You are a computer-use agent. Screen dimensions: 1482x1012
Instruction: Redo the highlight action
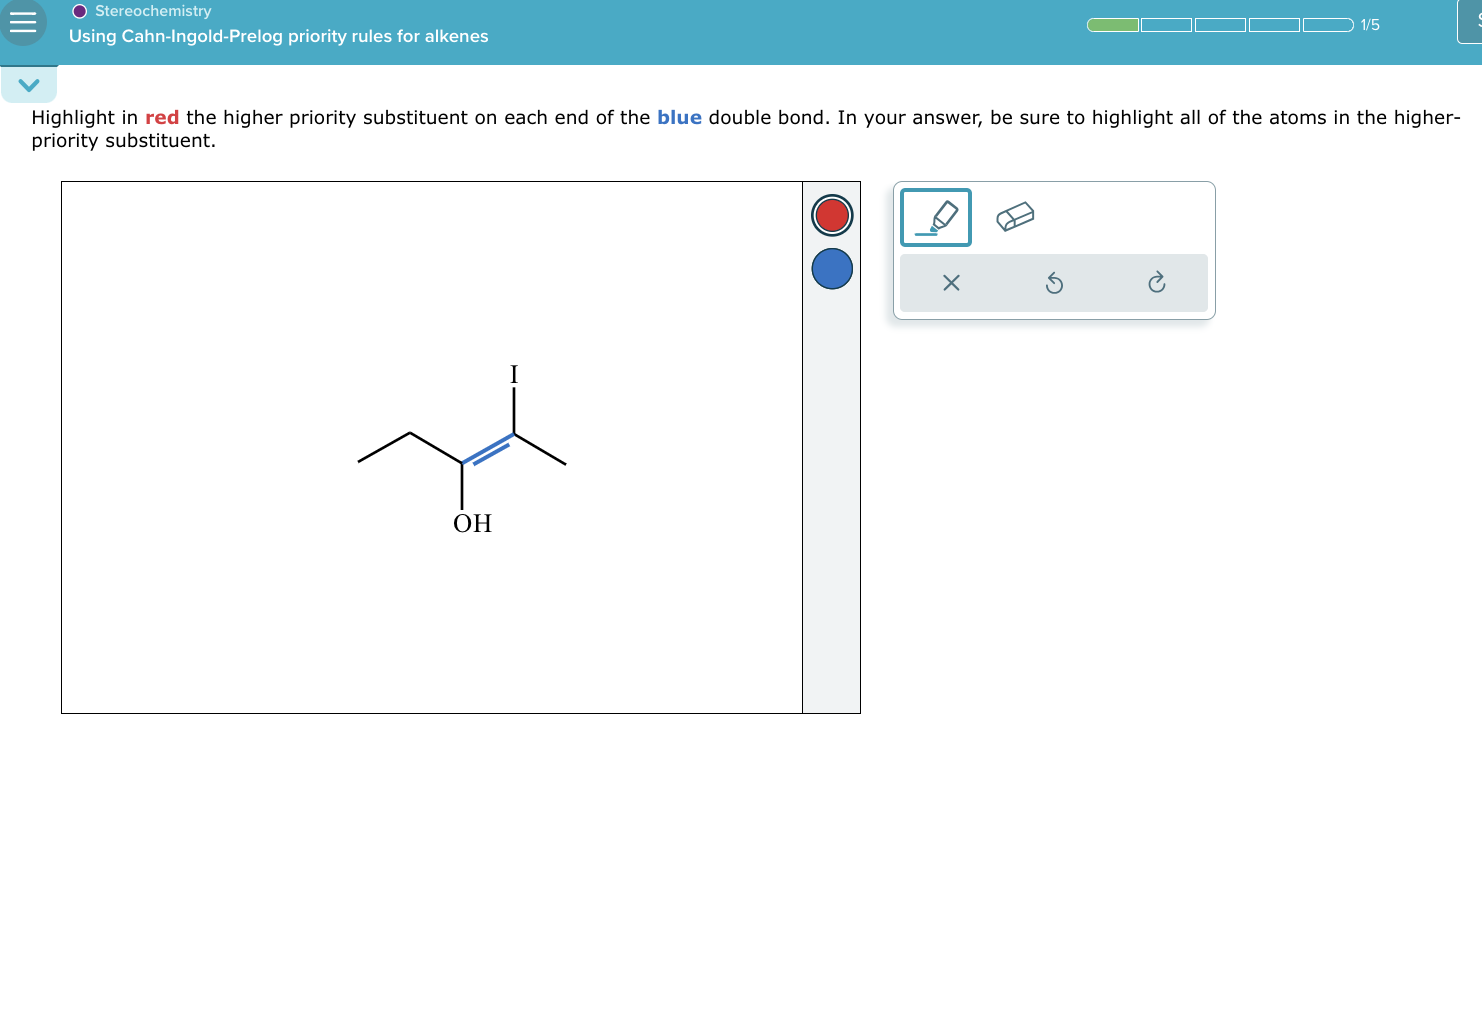tap(1157, 283)
